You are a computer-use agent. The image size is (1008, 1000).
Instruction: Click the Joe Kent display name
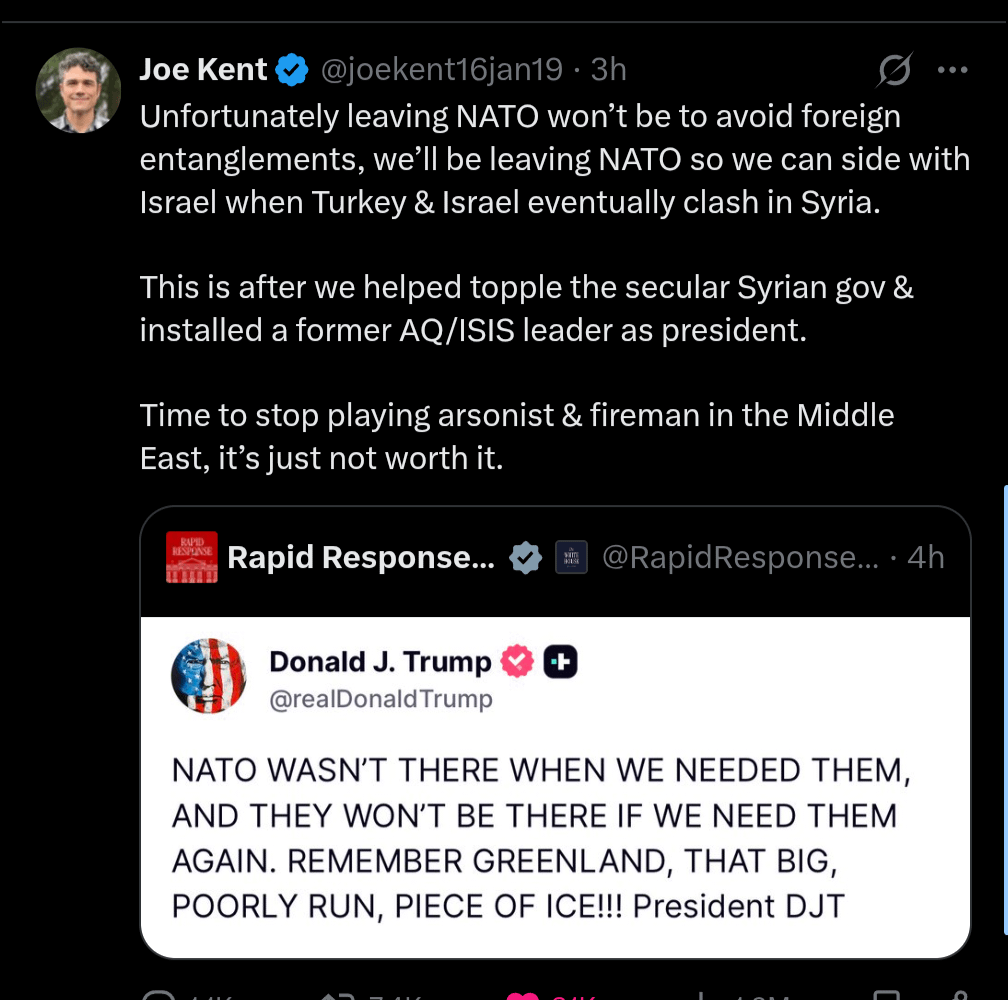click(203, 69)
